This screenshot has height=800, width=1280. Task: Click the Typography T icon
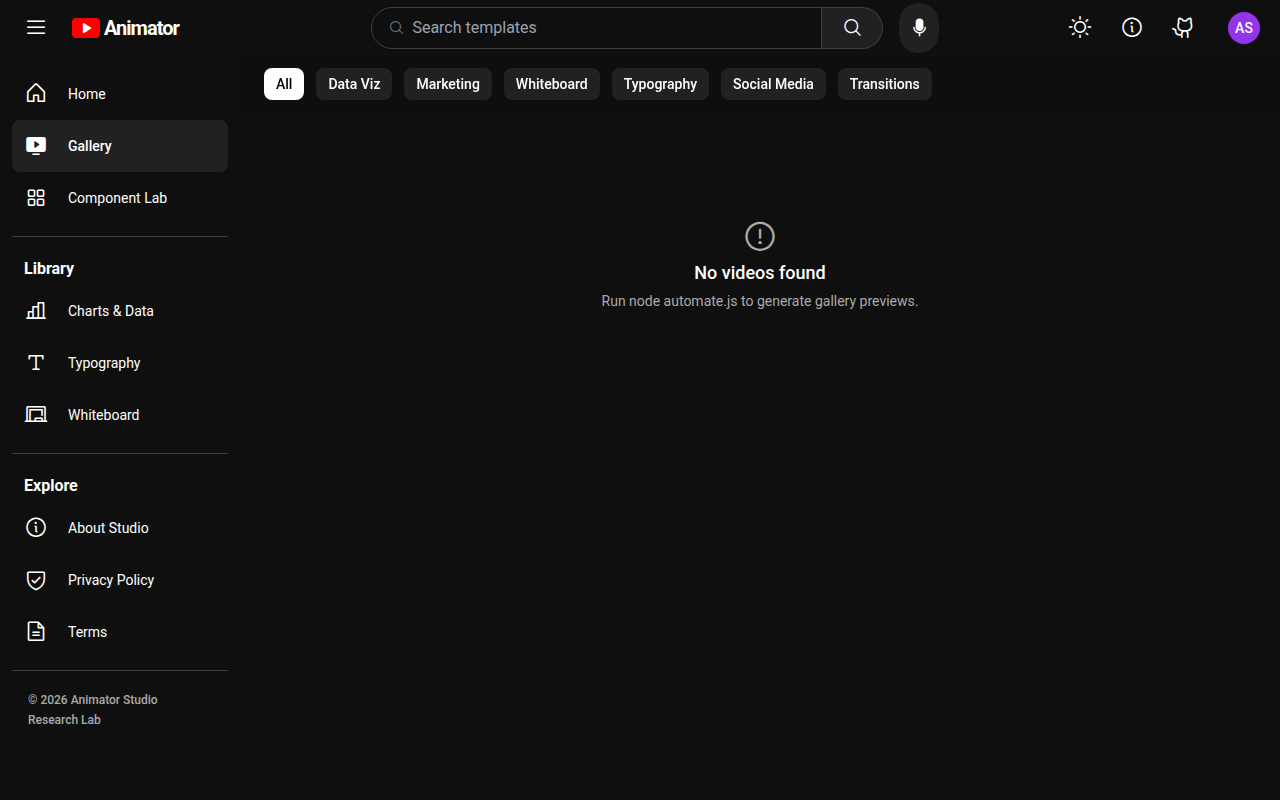point(36,363)
